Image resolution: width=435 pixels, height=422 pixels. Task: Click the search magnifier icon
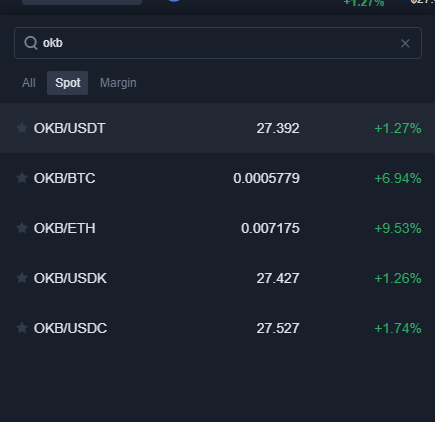pyautogui.click(x=31, y=43)
